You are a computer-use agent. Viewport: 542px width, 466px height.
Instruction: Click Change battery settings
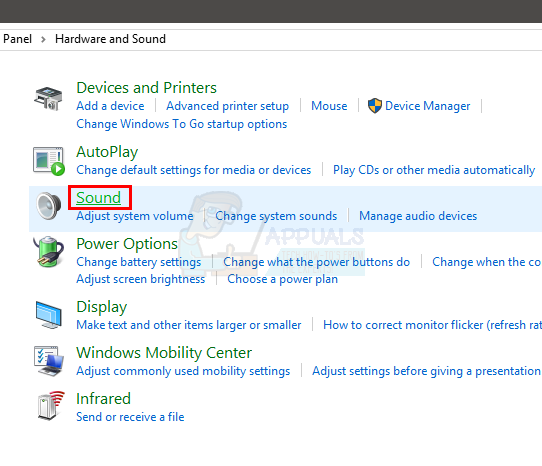tap(139, 262)
